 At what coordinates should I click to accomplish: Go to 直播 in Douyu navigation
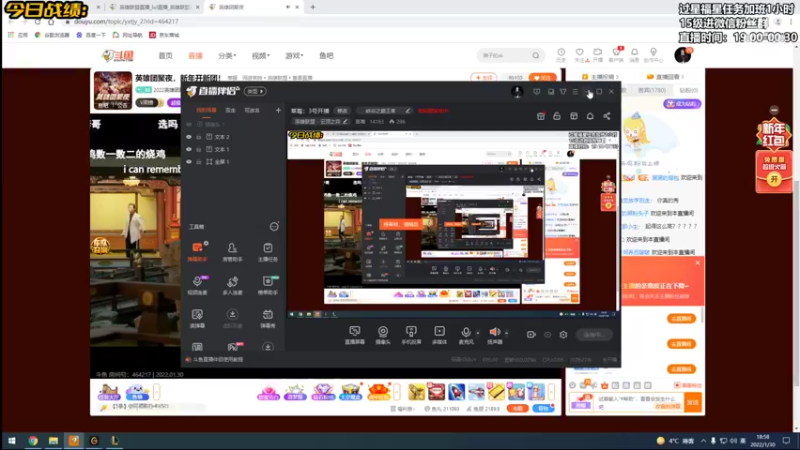(195, 56)
